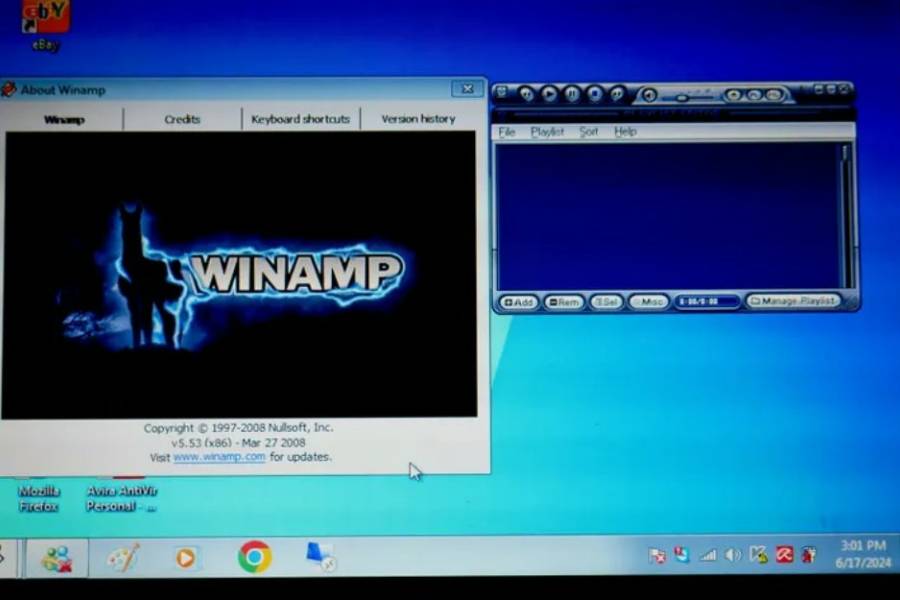
Task: Click the Manage Playlist button
Action: tap(794, 301)
